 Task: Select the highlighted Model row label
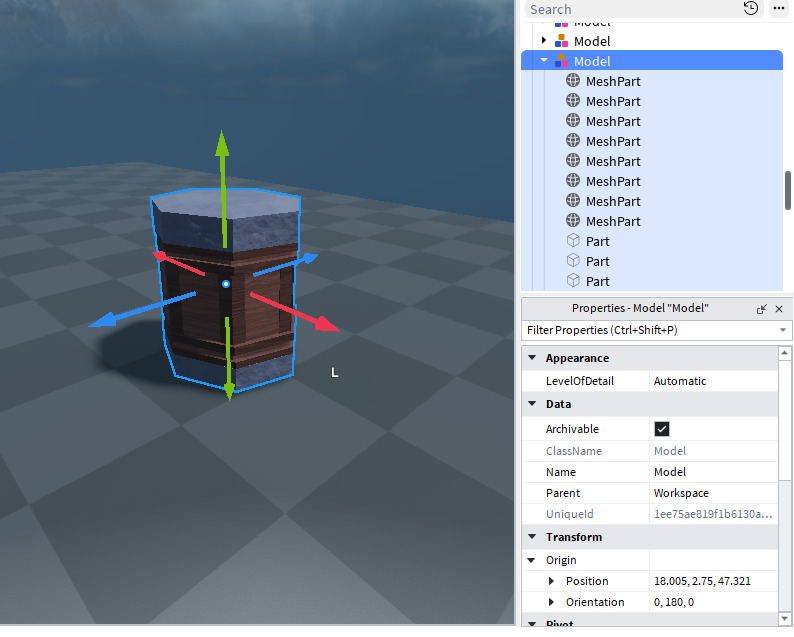tap(592, 61)
